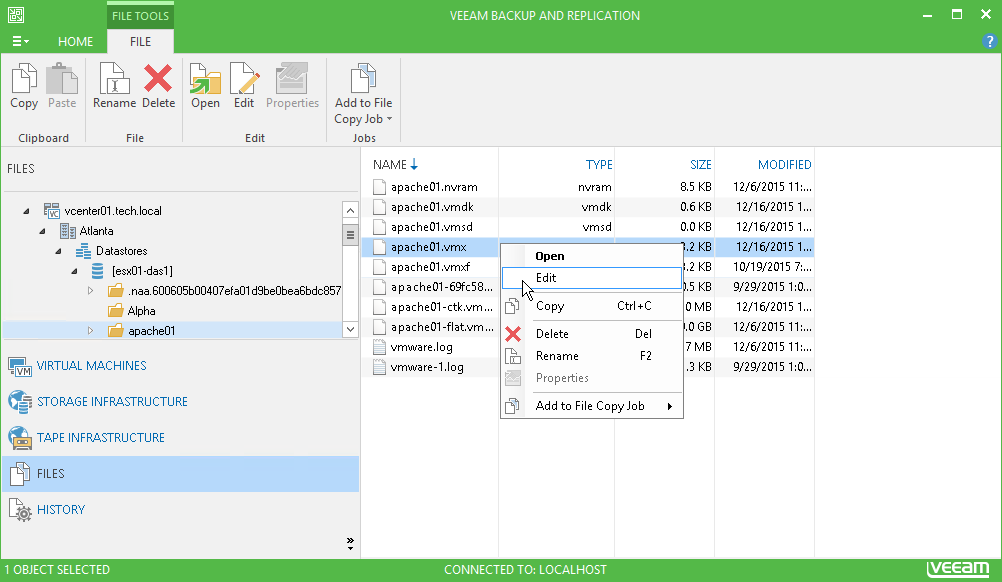The height and width of the screenshot is (582, 1002).
Task: Collapse the Atlanta tree node
Action: point(42,231)
